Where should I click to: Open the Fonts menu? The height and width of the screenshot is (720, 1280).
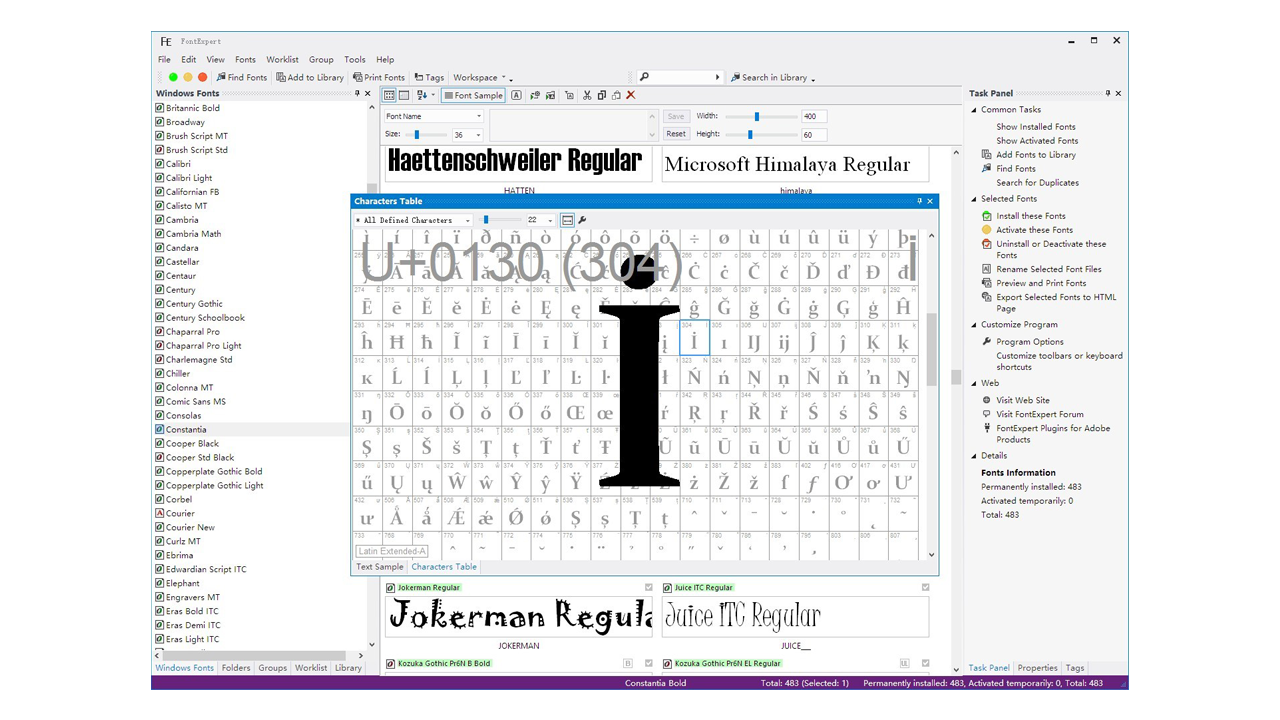click(x=245, y=60)
